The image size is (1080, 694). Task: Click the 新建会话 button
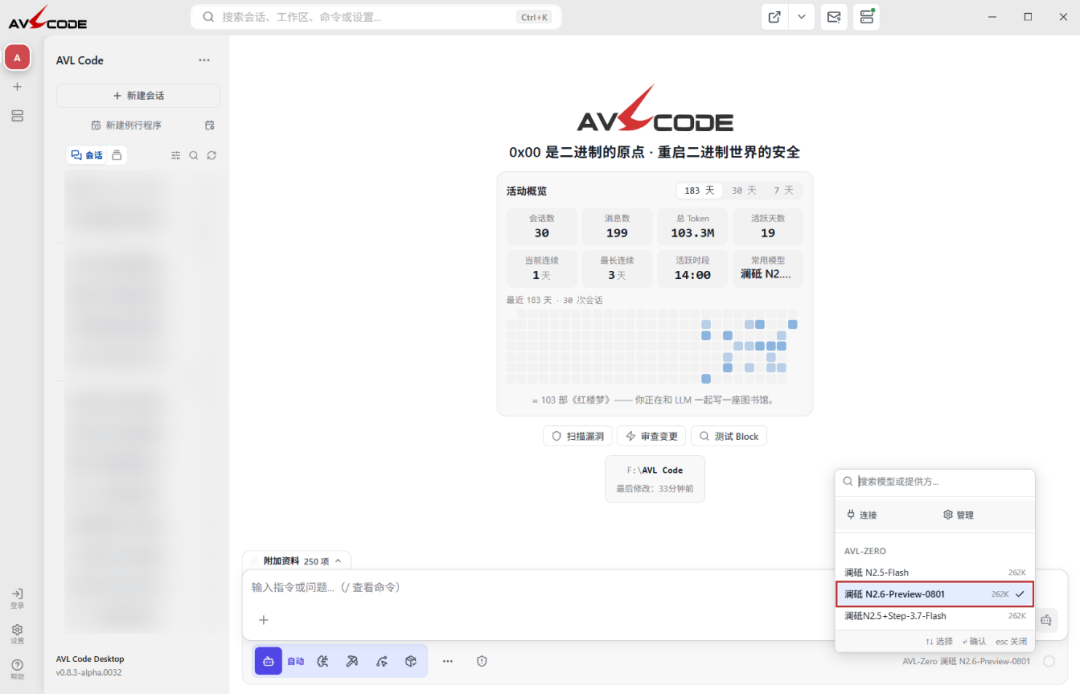point(138,96)
